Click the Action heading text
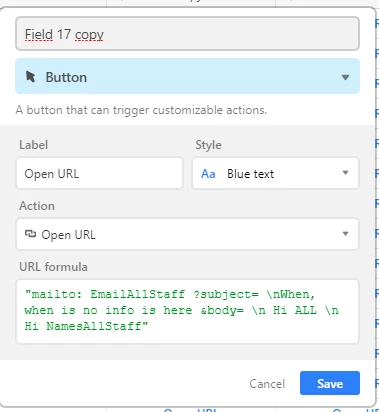Viewport: 379px width, 412px height. point(37,206)
